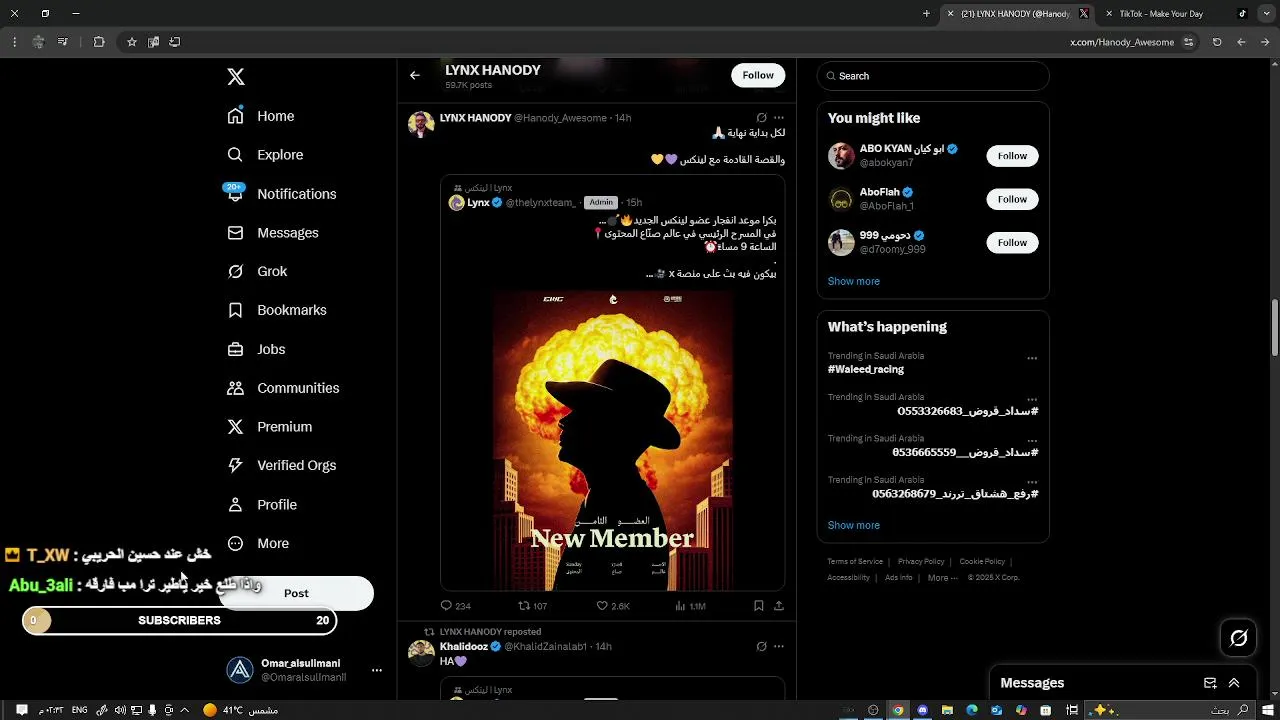Expand the Messages drawer
This screenshot has width=1280, height=720.
coord(1234,683)
